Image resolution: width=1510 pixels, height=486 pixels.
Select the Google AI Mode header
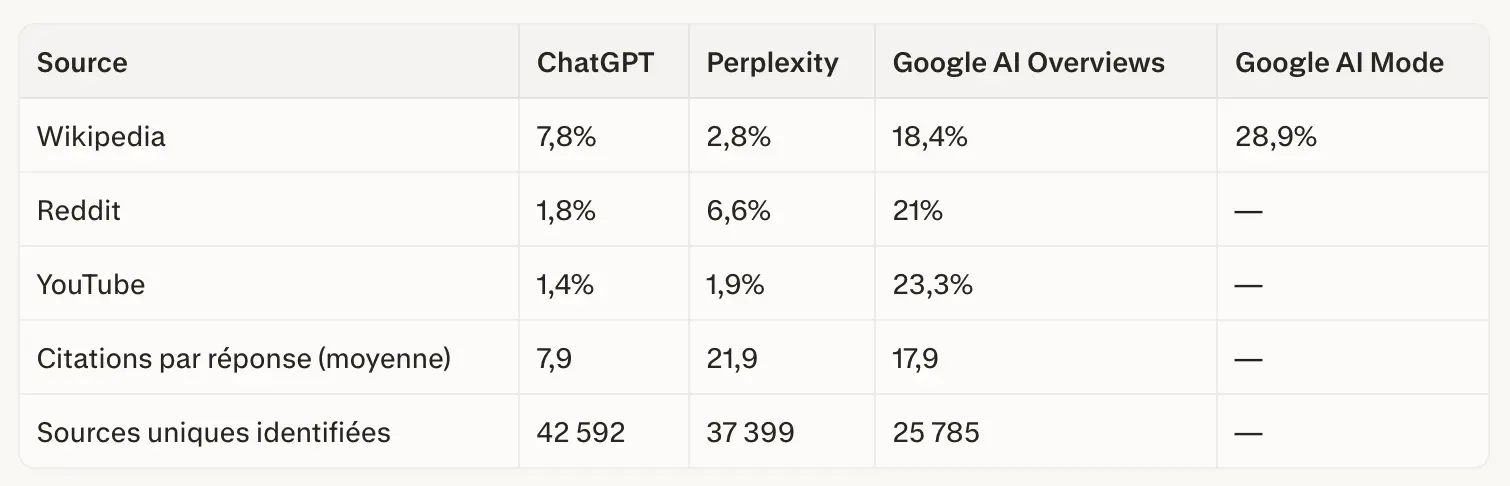point(1339,63)
